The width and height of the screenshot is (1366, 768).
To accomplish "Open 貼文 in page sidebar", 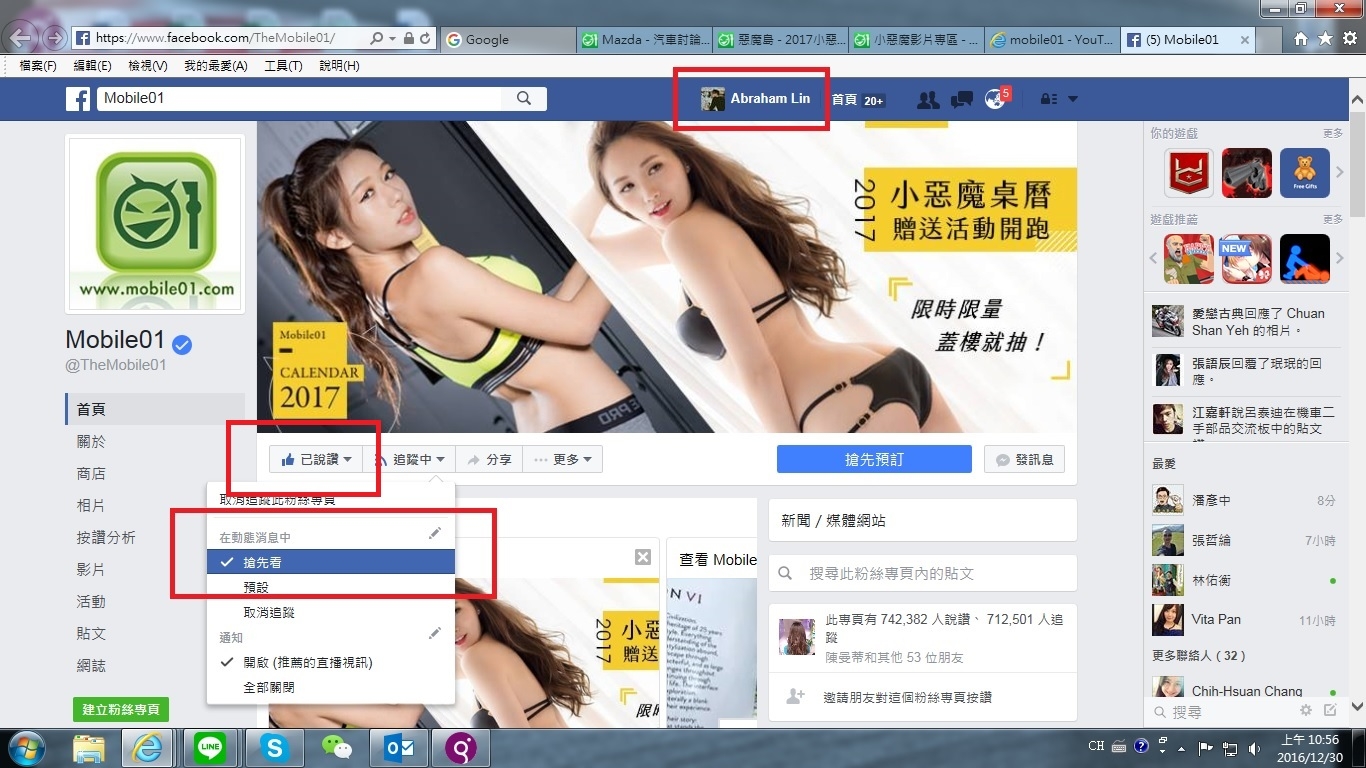I will pos(91,633).
